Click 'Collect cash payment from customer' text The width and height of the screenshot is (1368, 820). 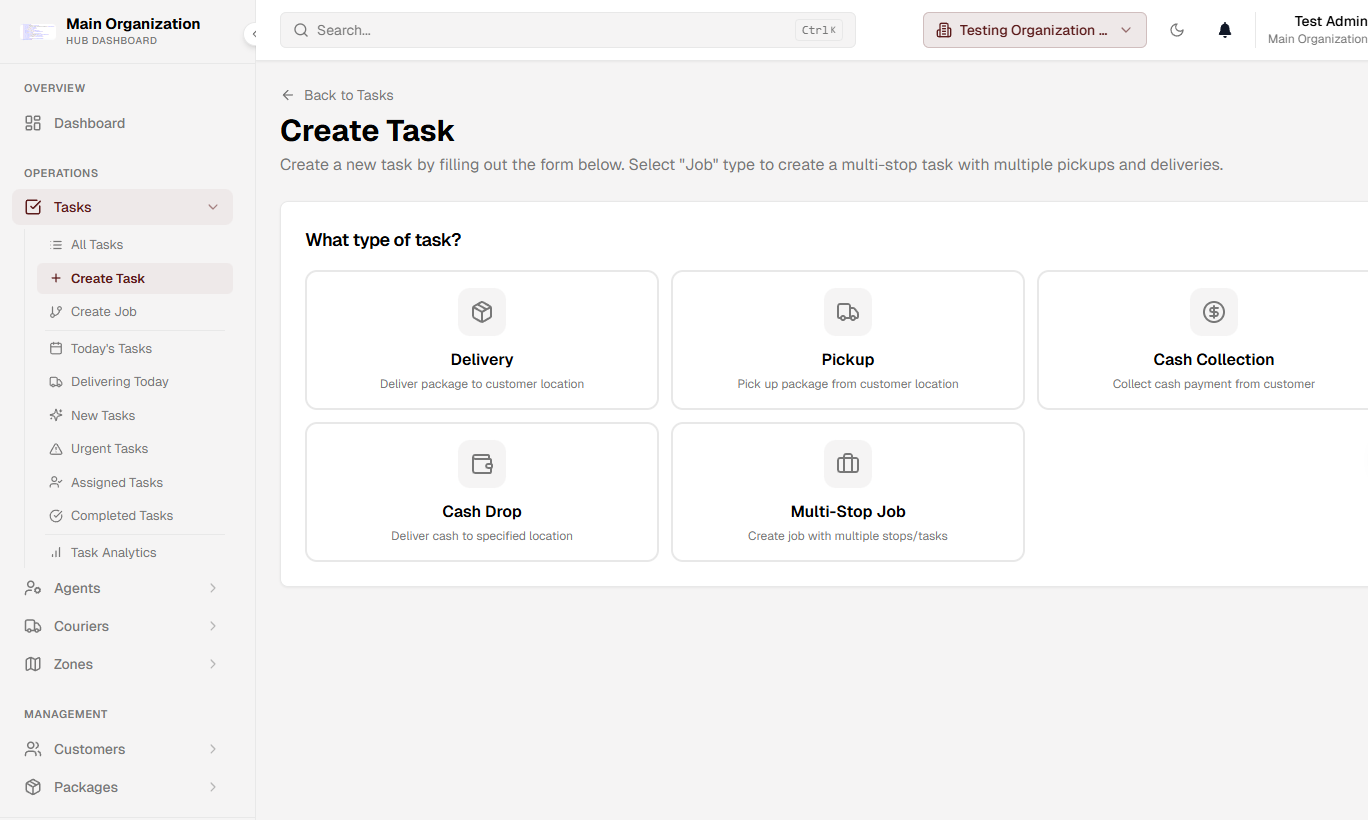pos(1214,384)
